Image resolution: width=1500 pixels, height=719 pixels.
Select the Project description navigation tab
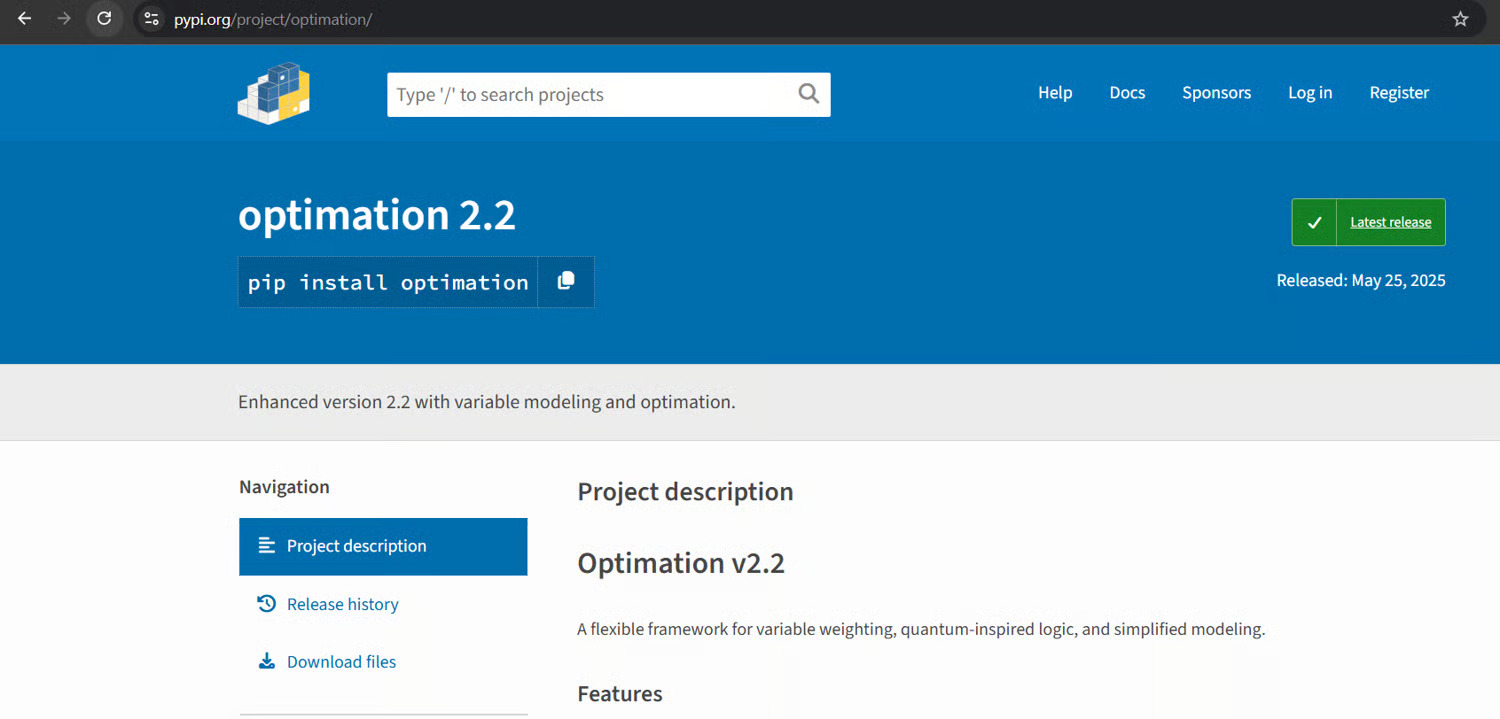[x=383, y=546]
